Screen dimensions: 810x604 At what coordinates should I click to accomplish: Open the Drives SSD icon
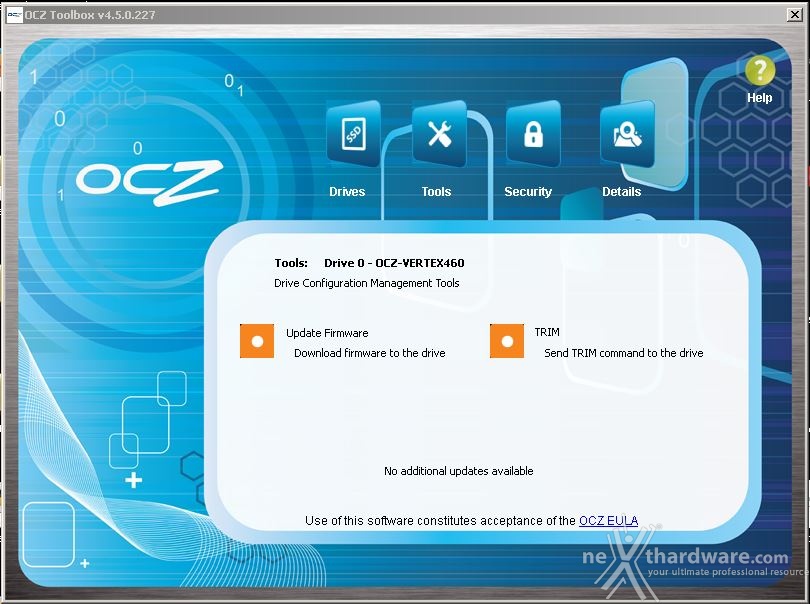[x=353, y=134]
